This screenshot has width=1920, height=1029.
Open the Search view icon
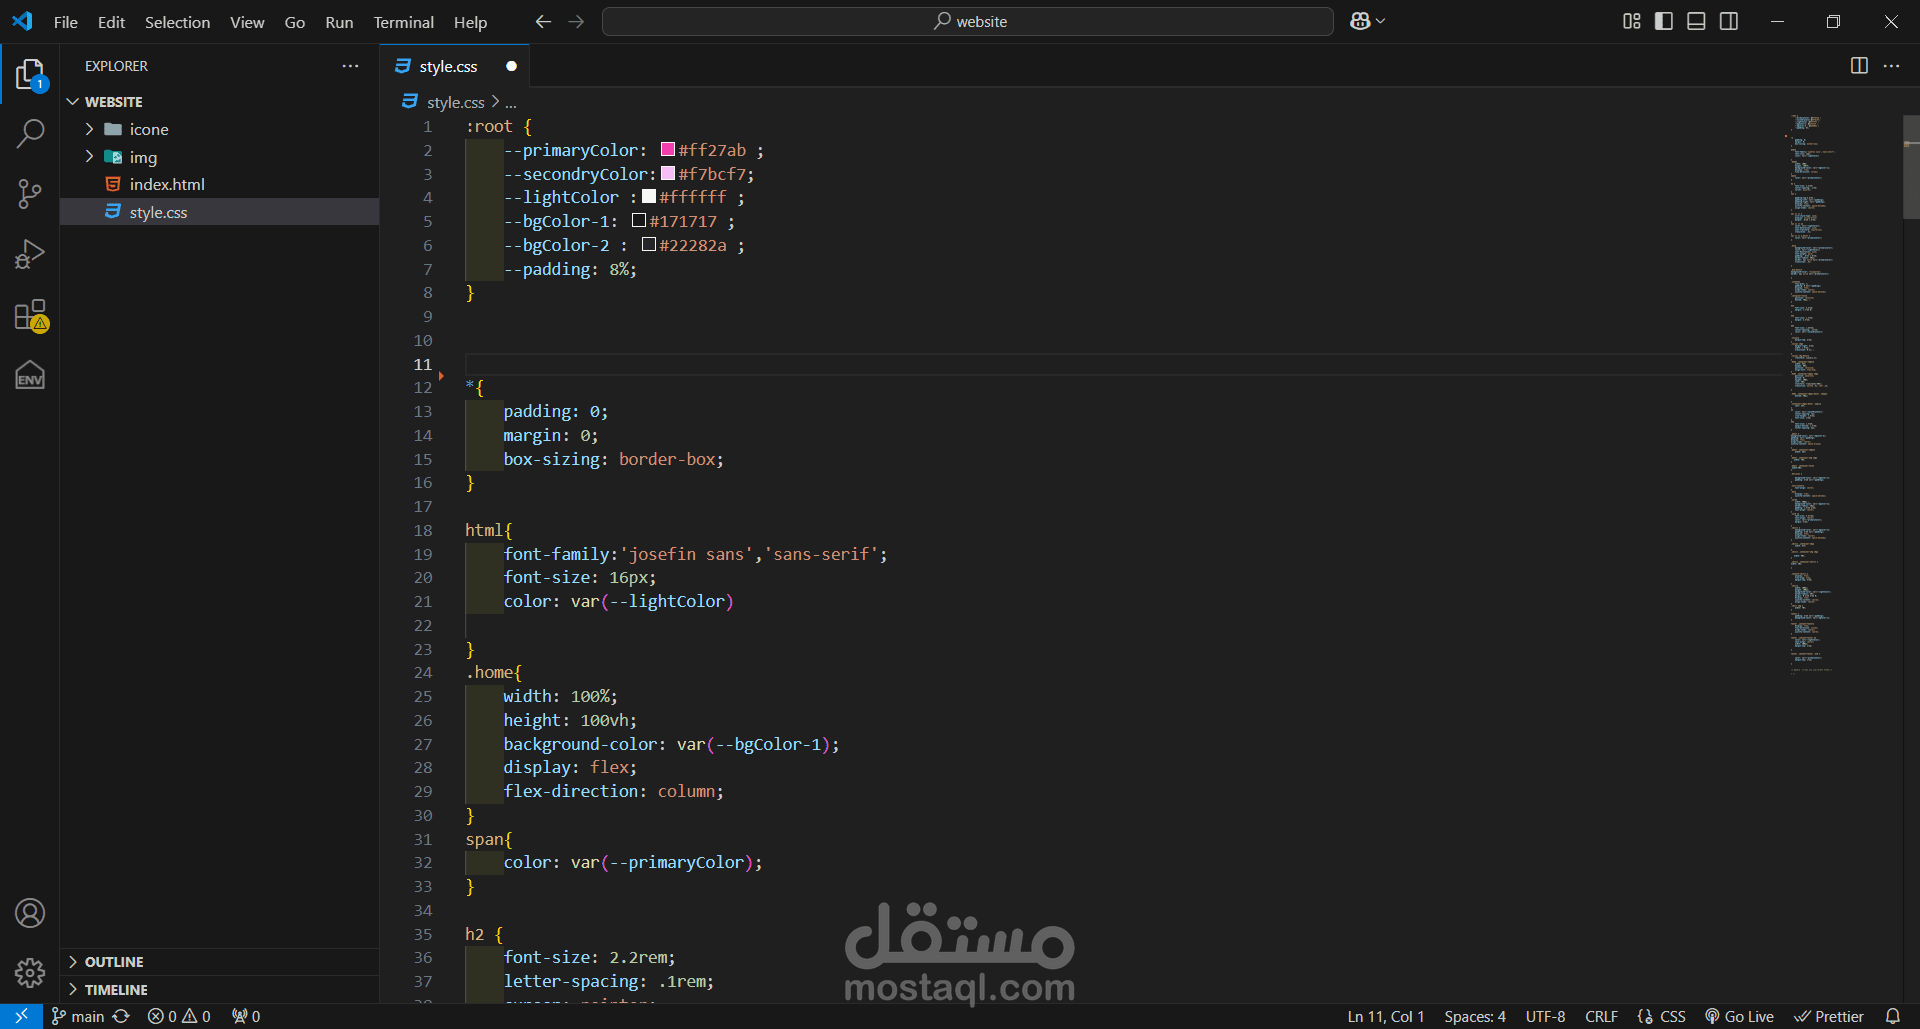(30, 134)
